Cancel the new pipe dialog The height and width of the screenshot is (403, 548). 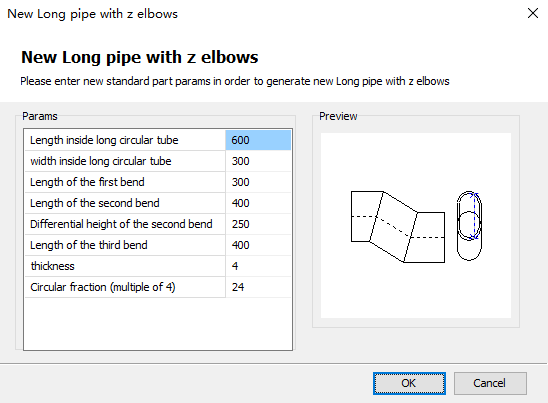490,383
